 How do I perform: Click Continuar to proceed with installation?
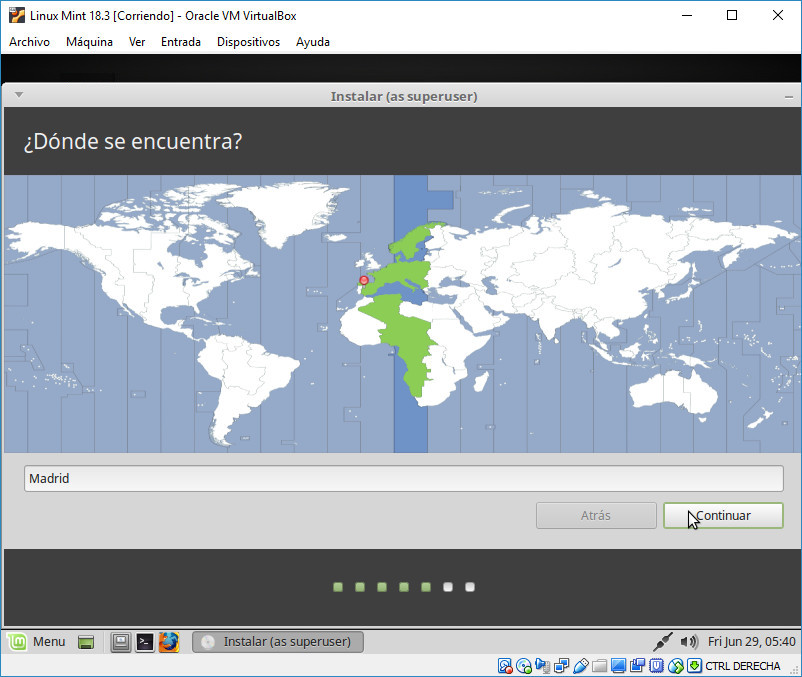(723, 515)
